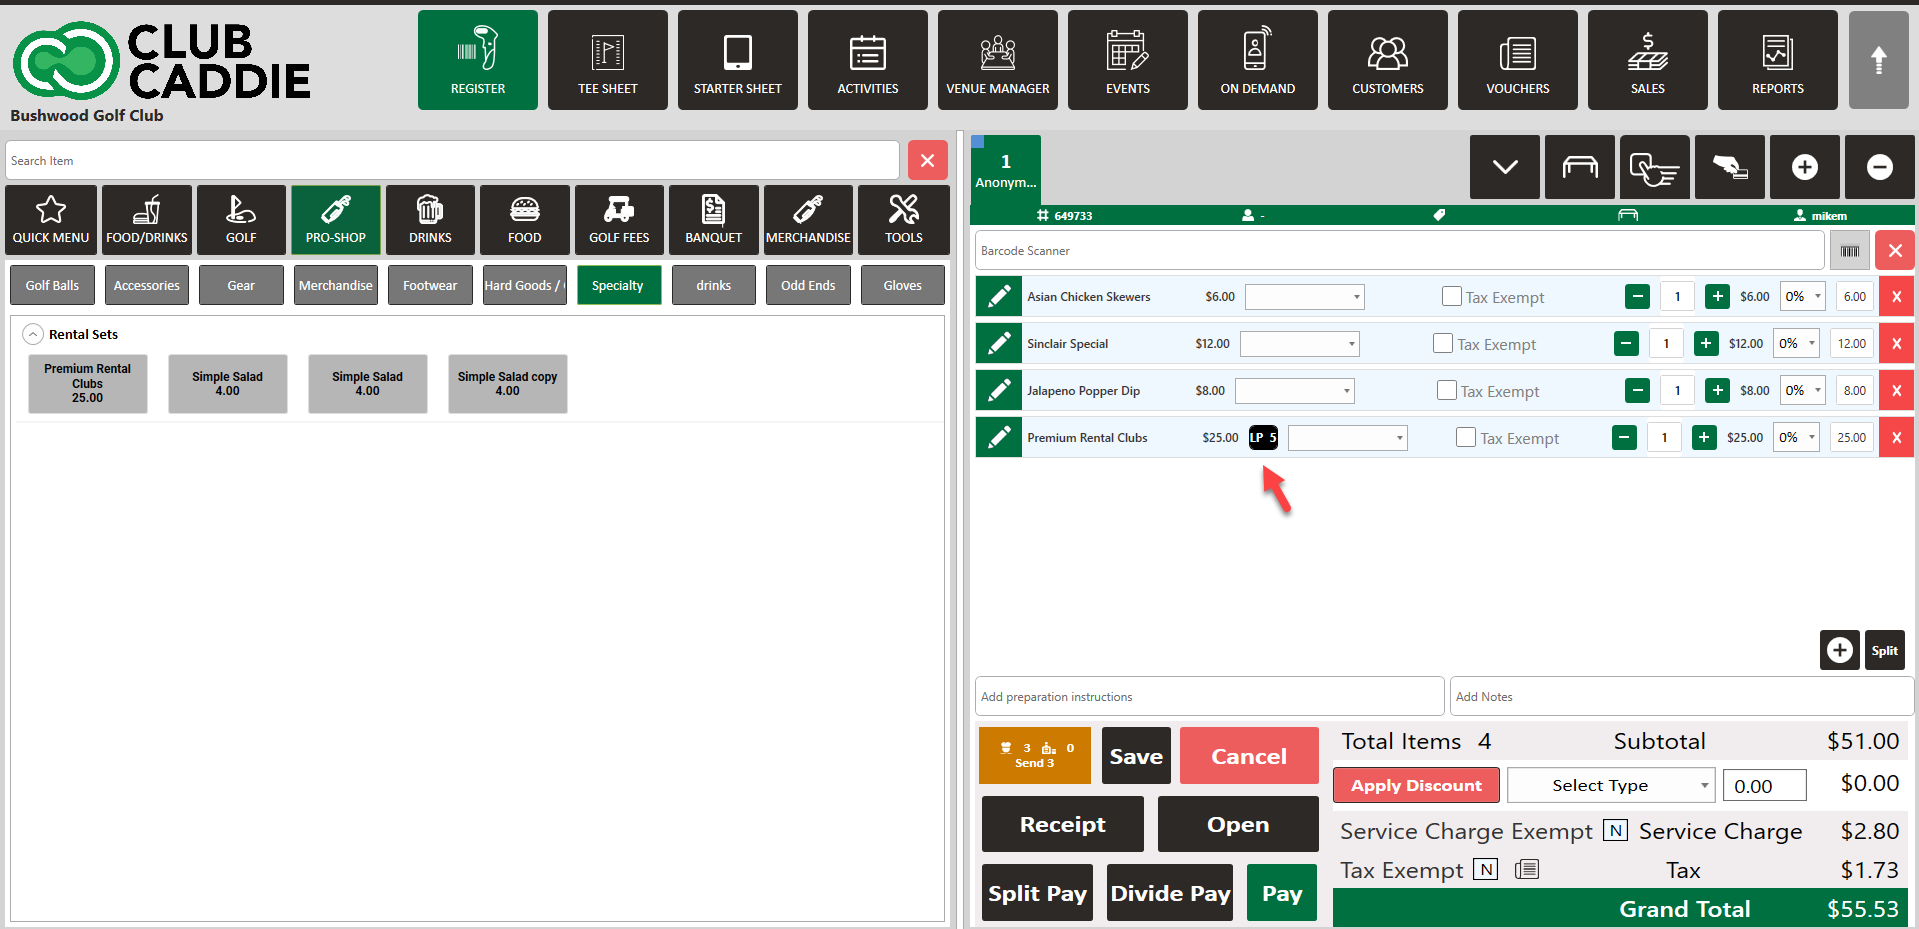Open the Golf Fees category

(619, 220)
